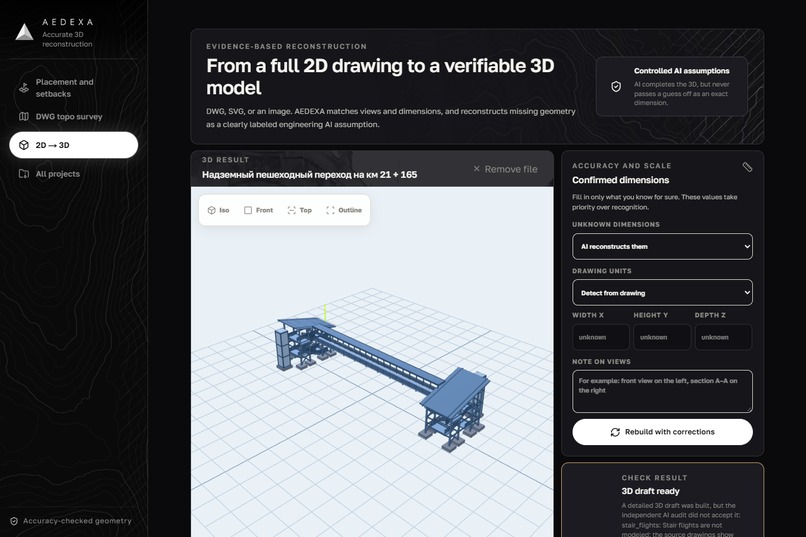Screen dimensions: 806x537
Task: Remove the uploaded file
Action: [x=505, y=169]
